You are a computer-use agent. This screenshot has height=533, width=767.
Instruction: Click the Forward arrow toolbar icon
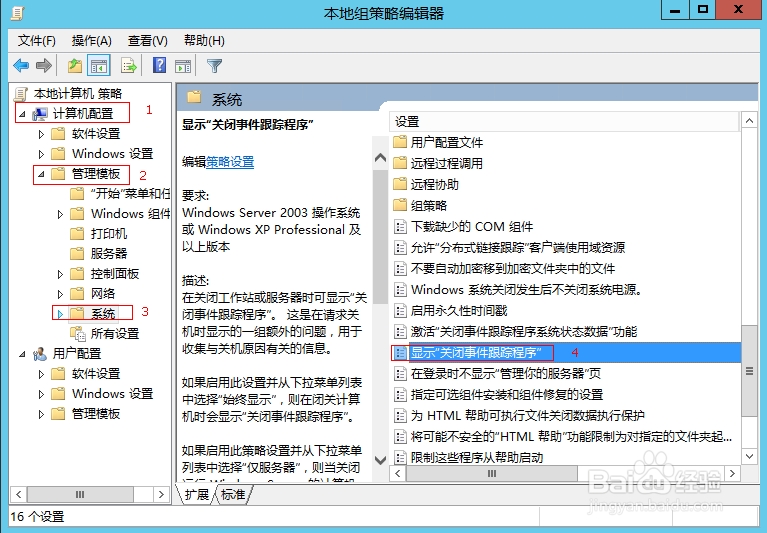click(x=44, y=66)
